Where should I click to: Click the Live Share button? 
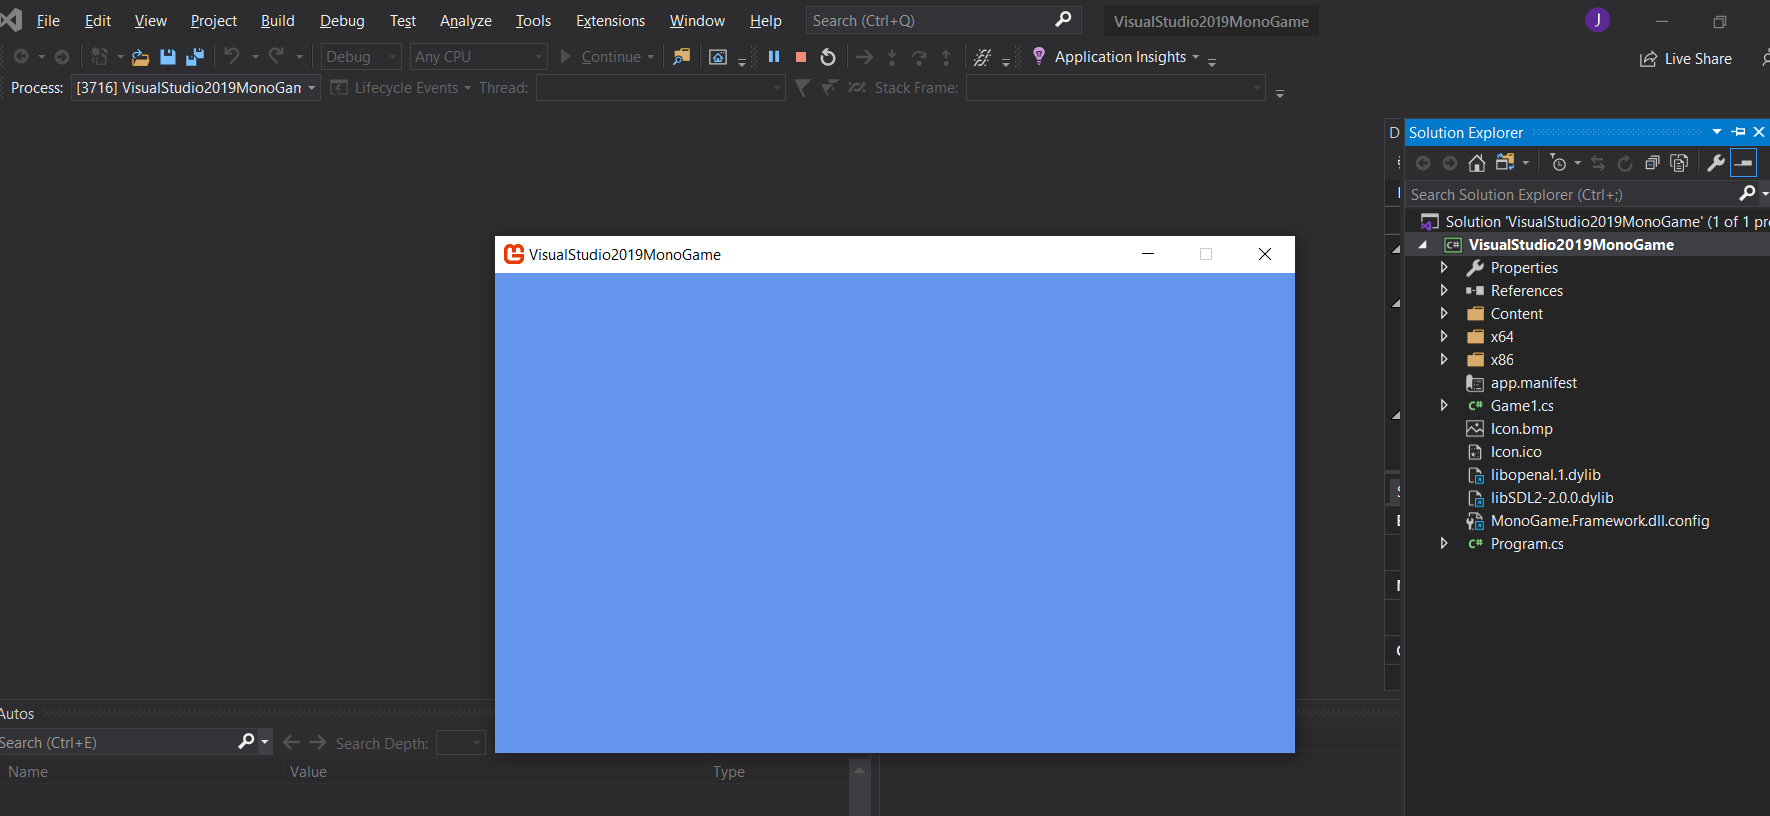[x=1686, y=59]
